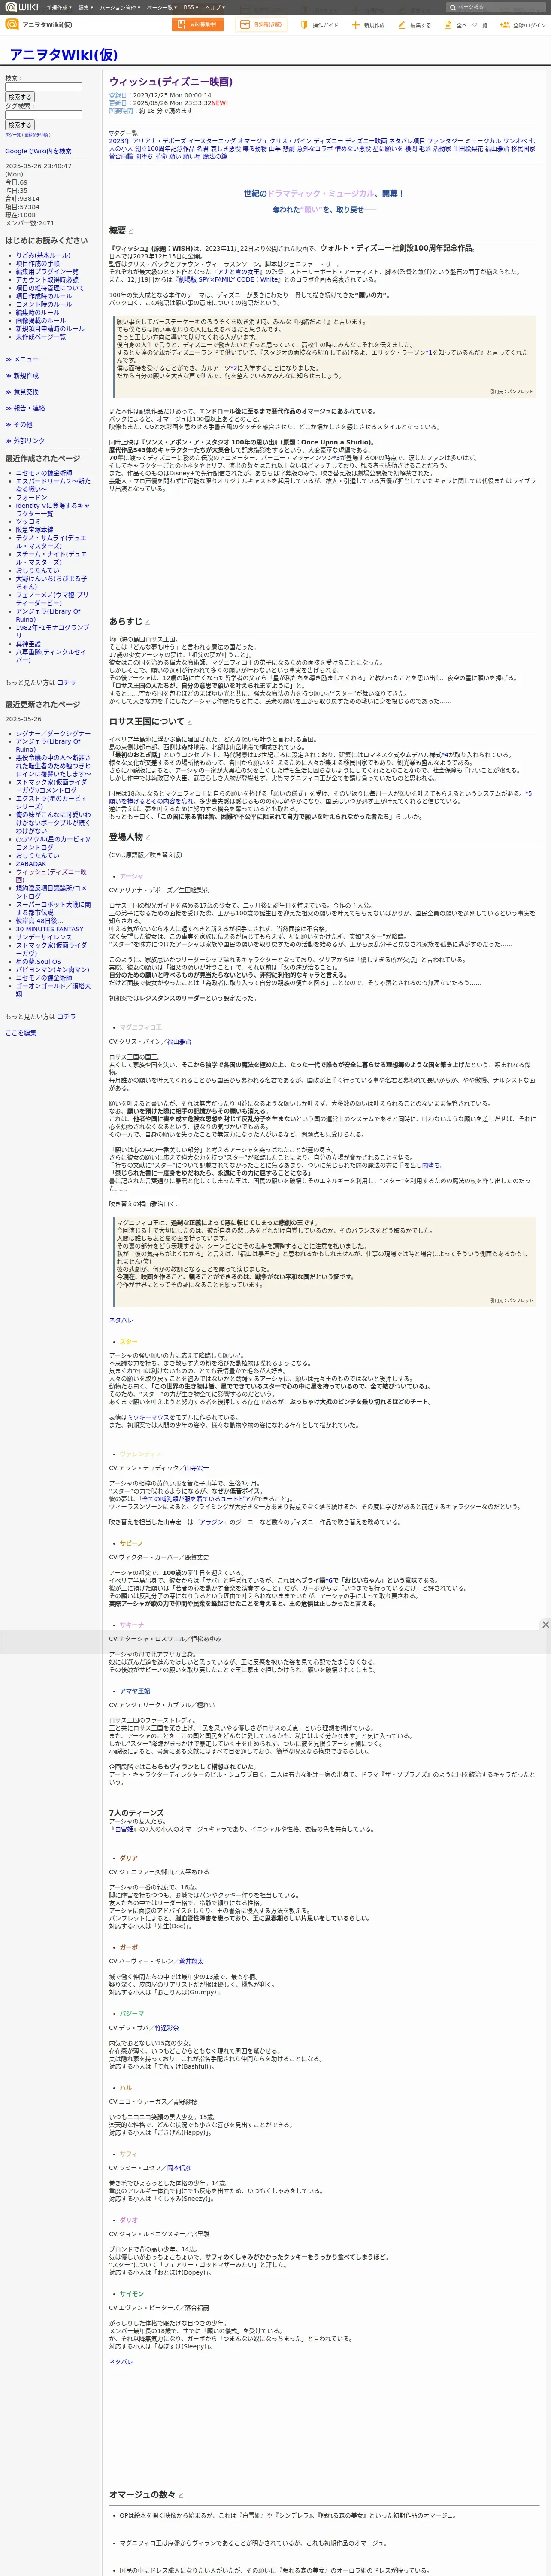Click 新規作成 plus icon in header toolbar
The height and width of the screenshot is (2576, 551).
pyautogui.click(x=368, y=25)
